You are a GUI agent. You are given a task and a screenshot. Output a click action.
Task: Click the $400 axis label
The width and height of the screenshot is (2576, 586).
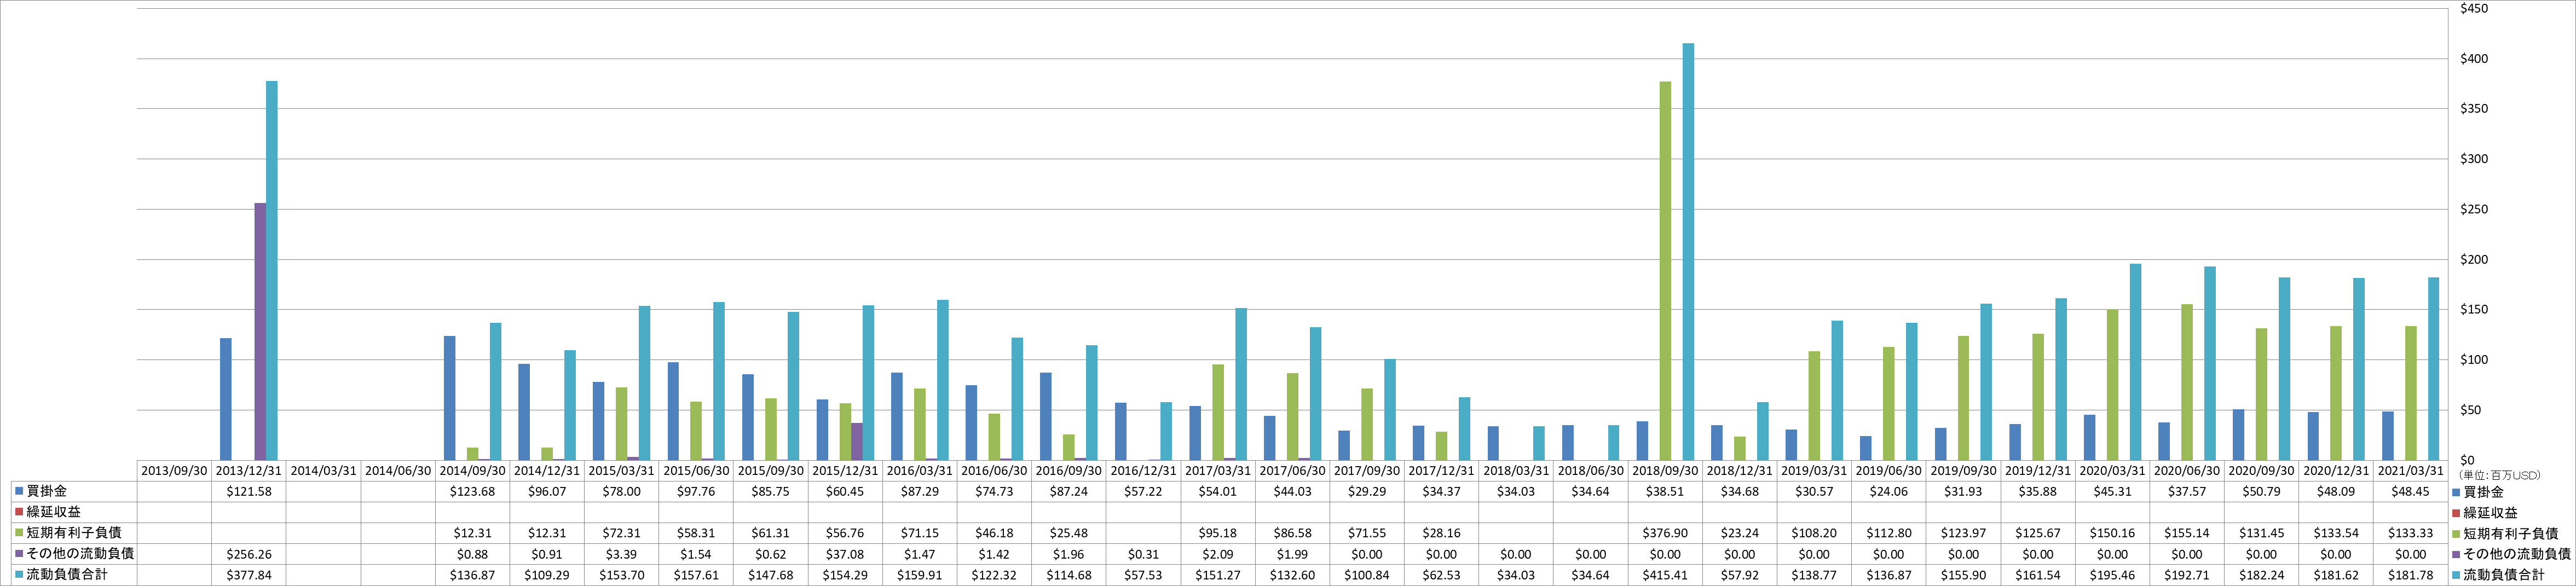2474,59
